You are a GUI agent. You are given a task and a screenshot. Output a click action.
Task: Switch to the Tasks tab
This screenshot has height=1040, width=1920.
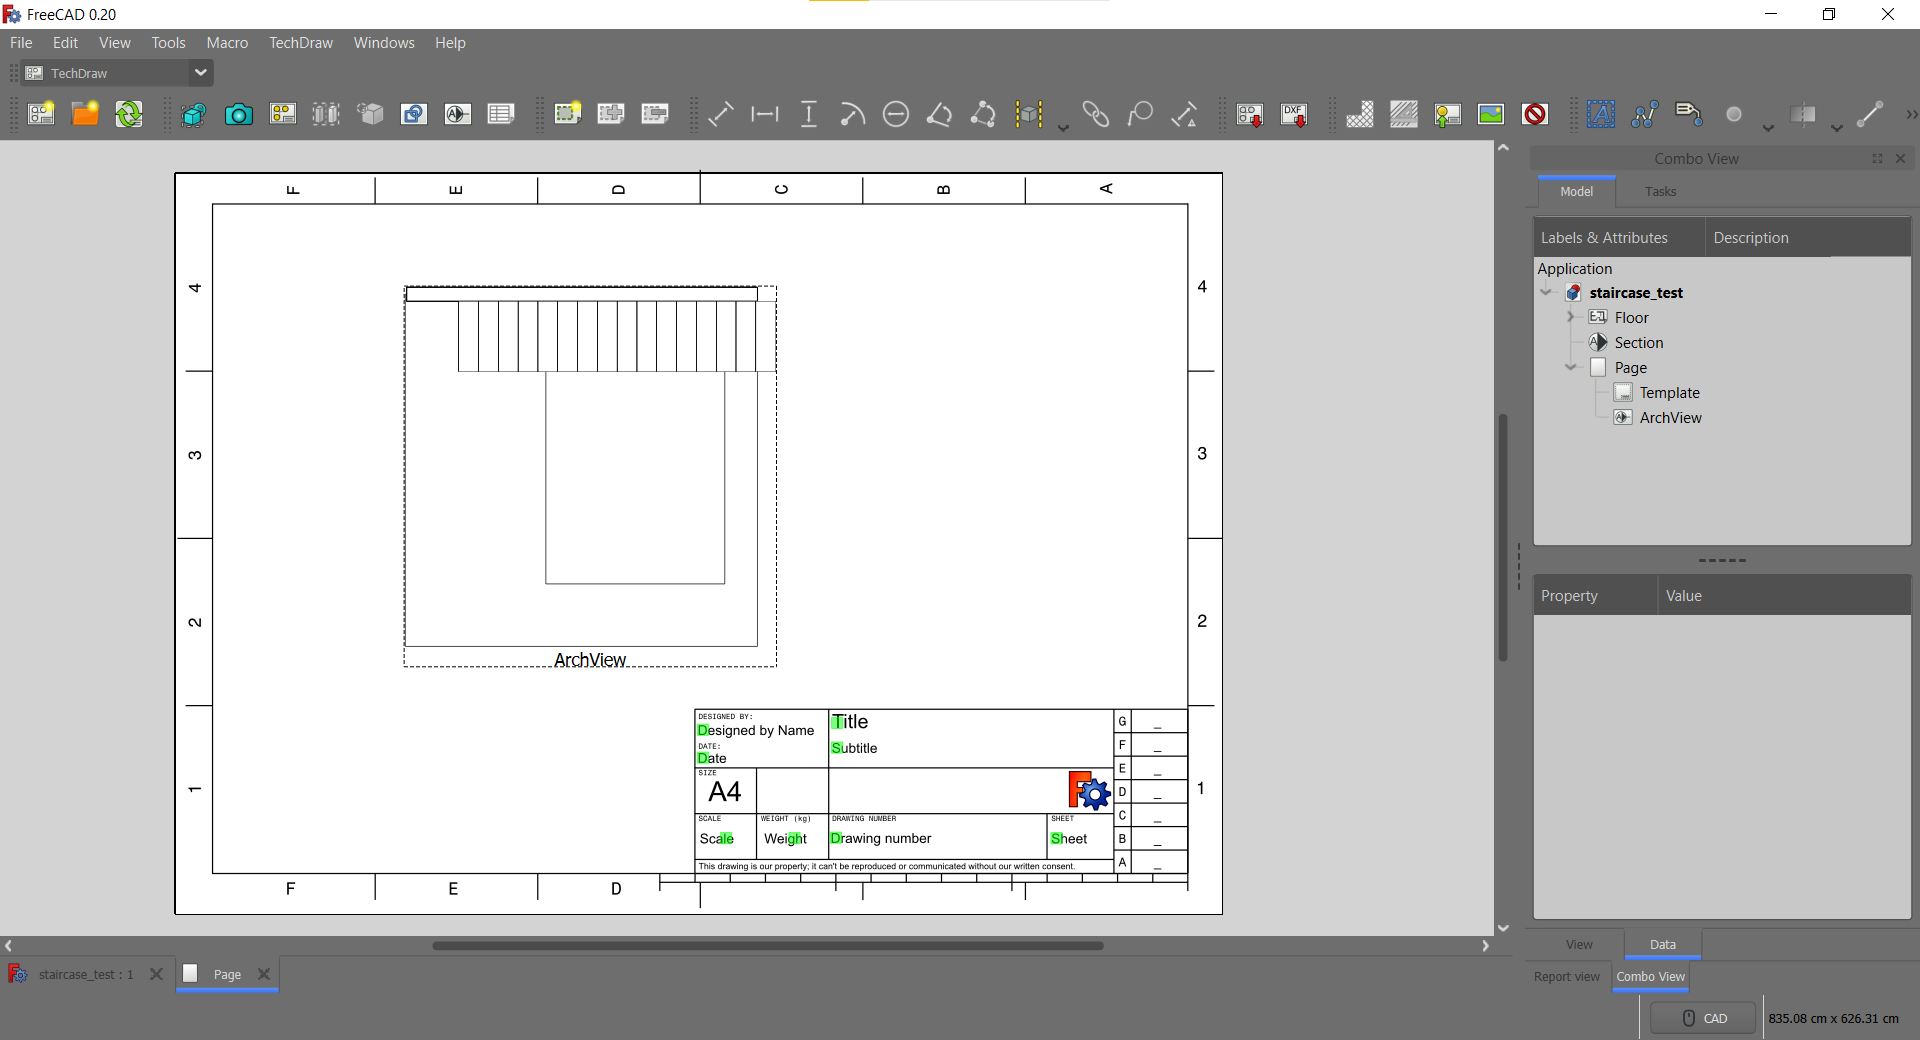(x=1660, y=191)
